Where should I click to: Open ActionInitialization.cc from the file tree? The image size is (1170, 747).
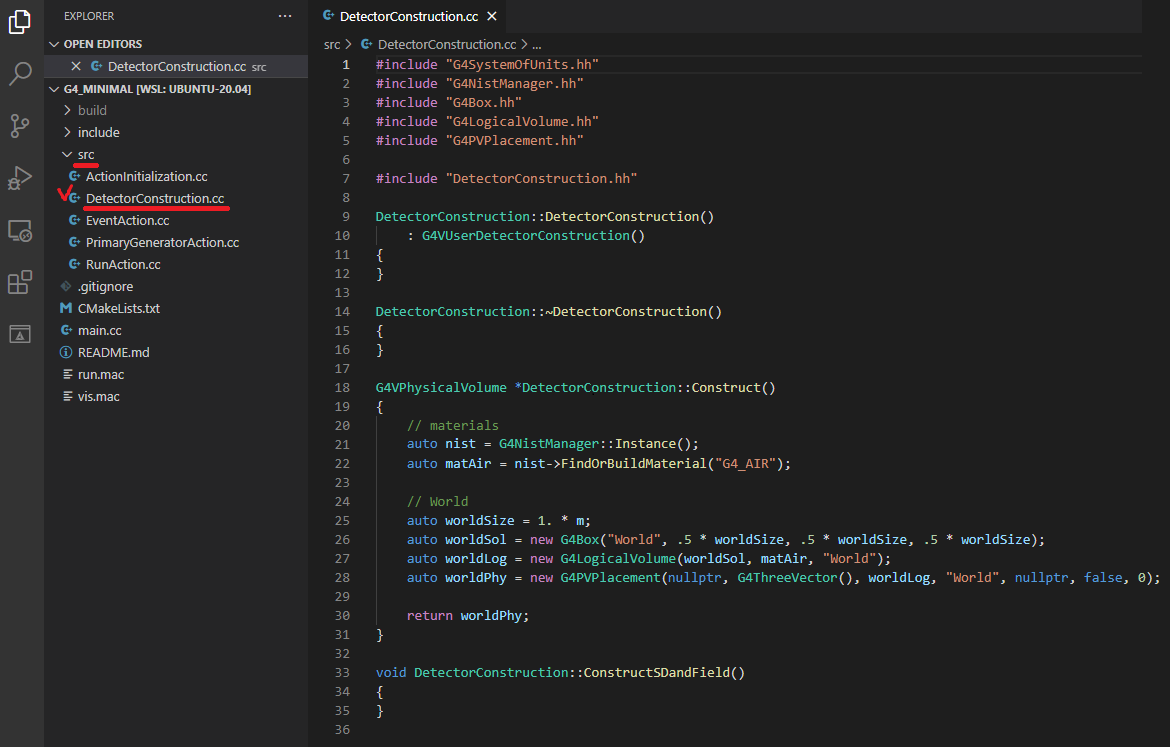click(146, 176)
